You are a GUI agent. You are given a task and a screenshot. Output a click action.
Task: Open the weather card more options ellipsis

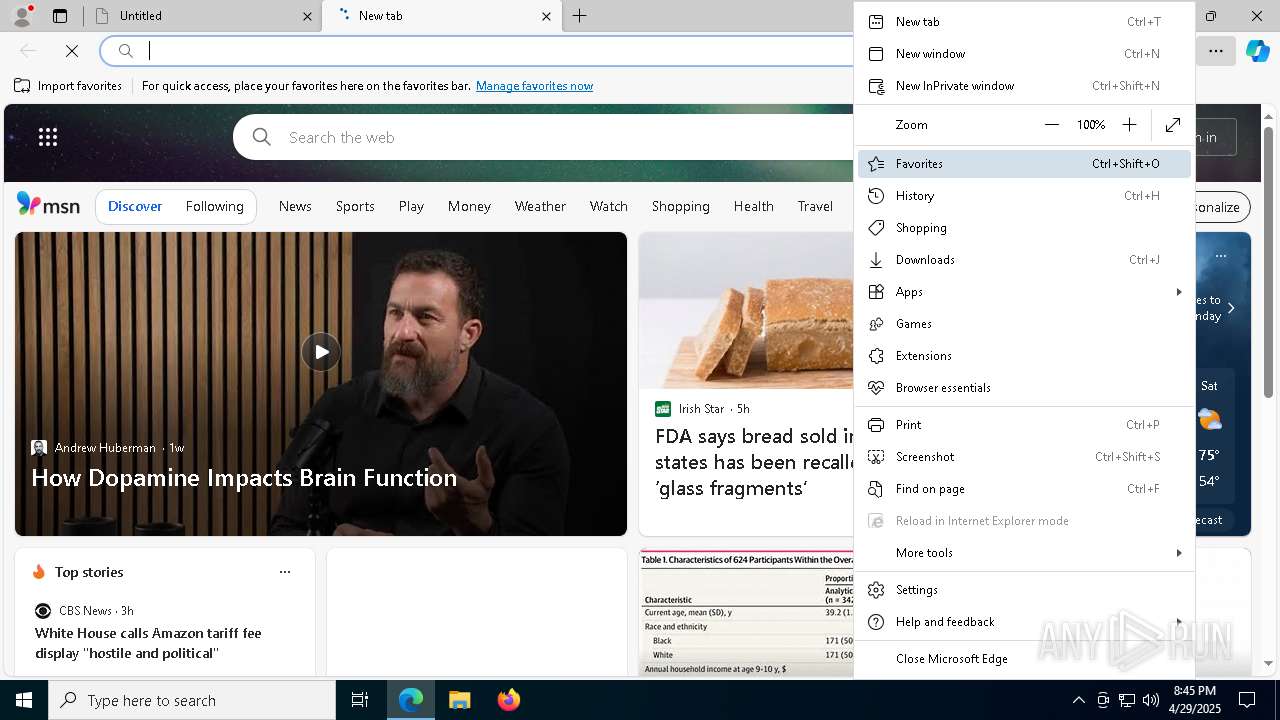pos(1221,256)
